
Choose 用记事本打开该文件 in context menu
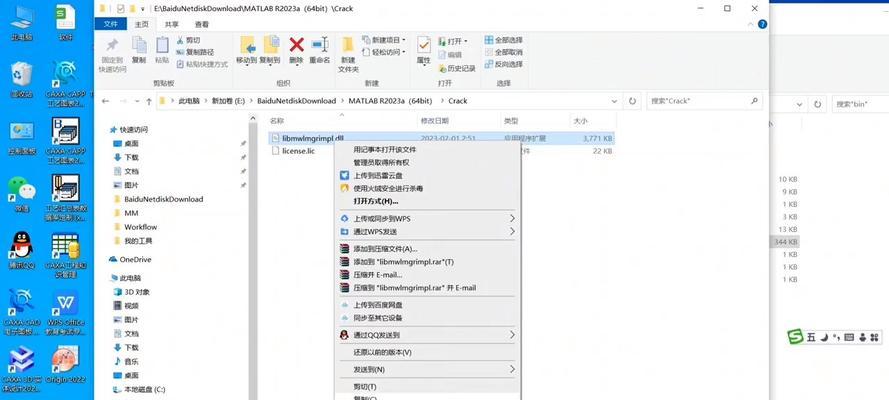(385, 150)
